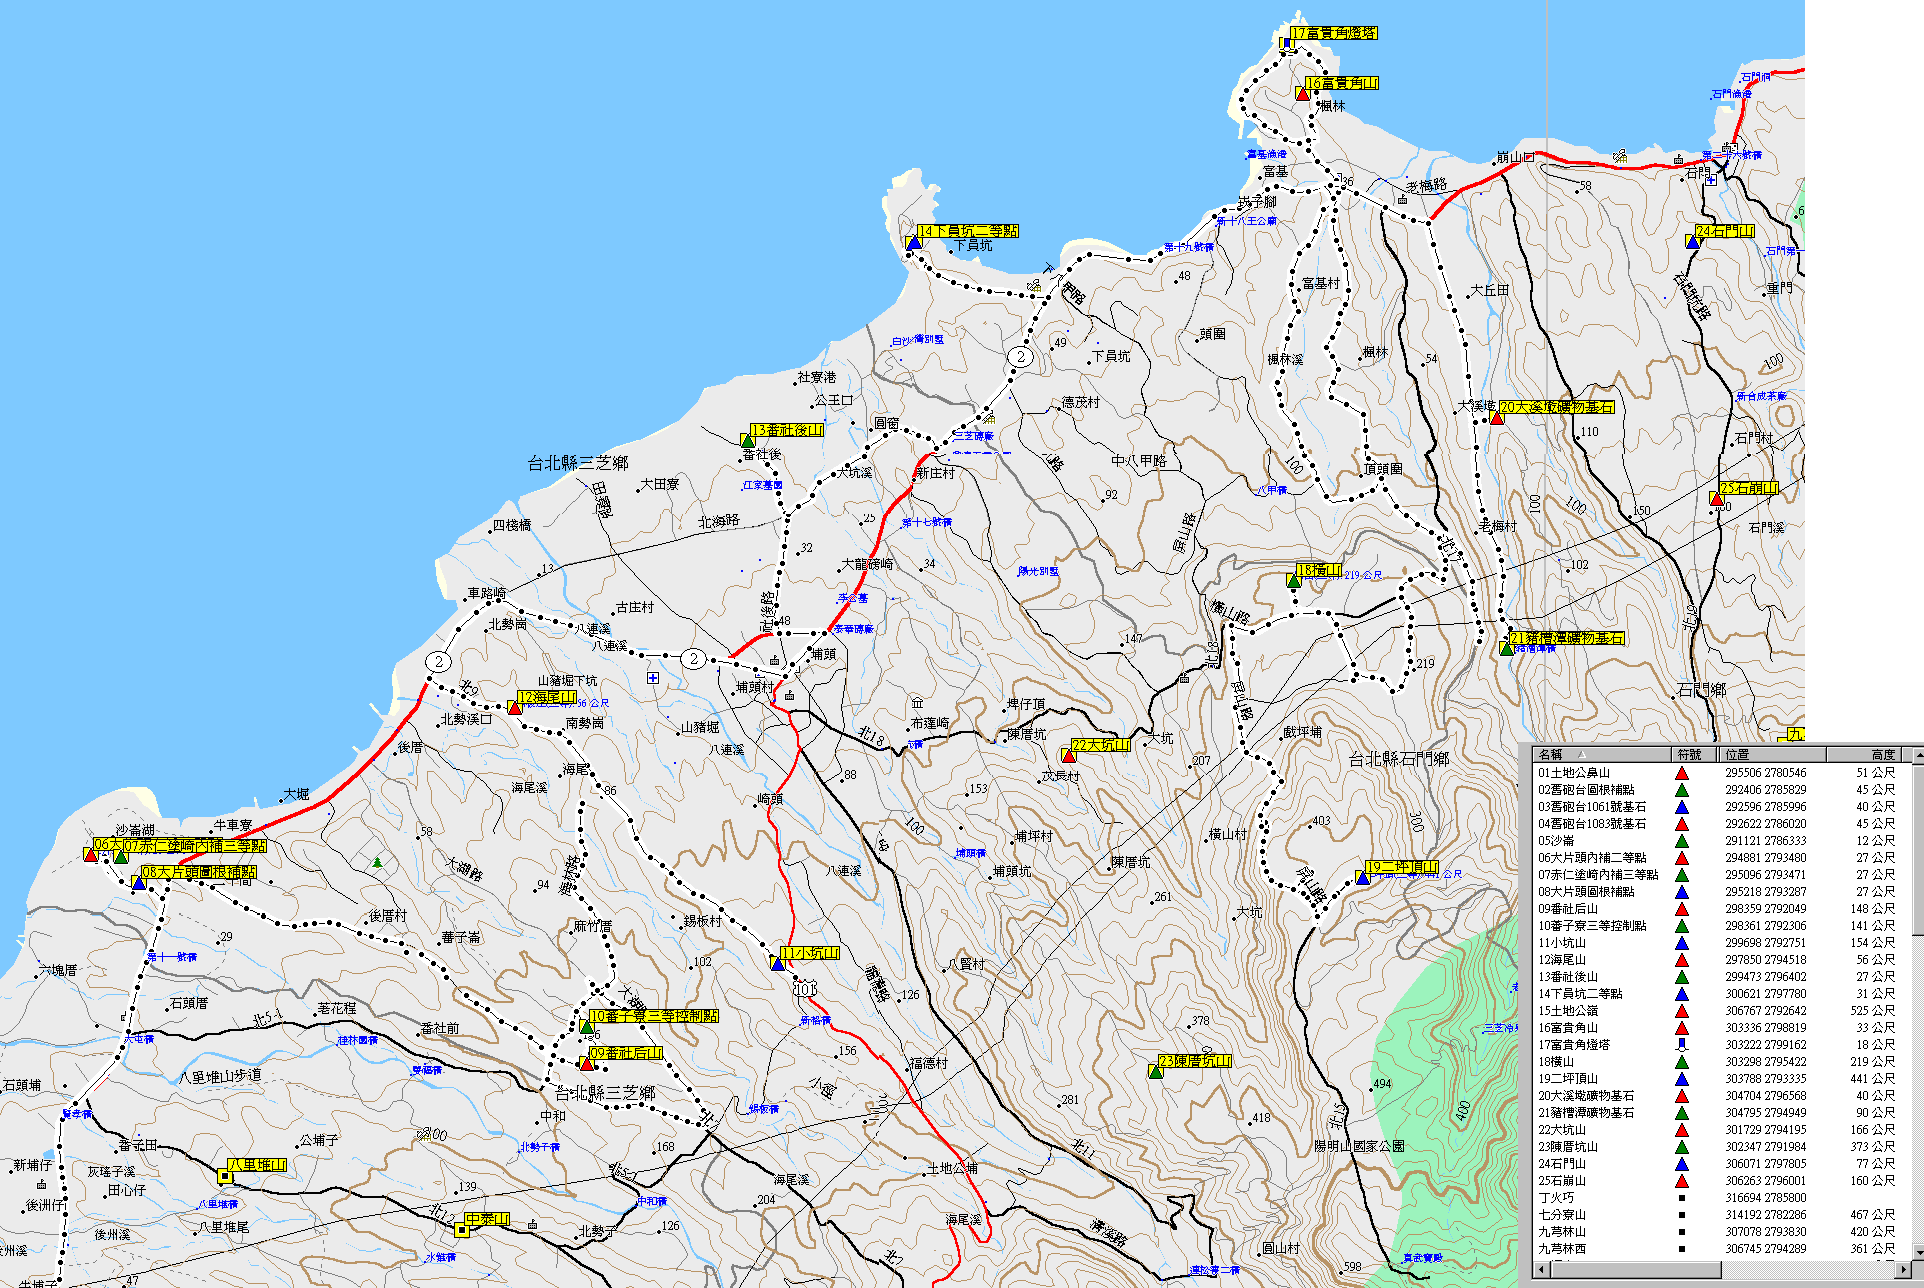The width and height of the screenshot is (1924, 1288).
Task: Click the black square symbol in the 丁火巧 row
Action: [x=1682, y=1198]
